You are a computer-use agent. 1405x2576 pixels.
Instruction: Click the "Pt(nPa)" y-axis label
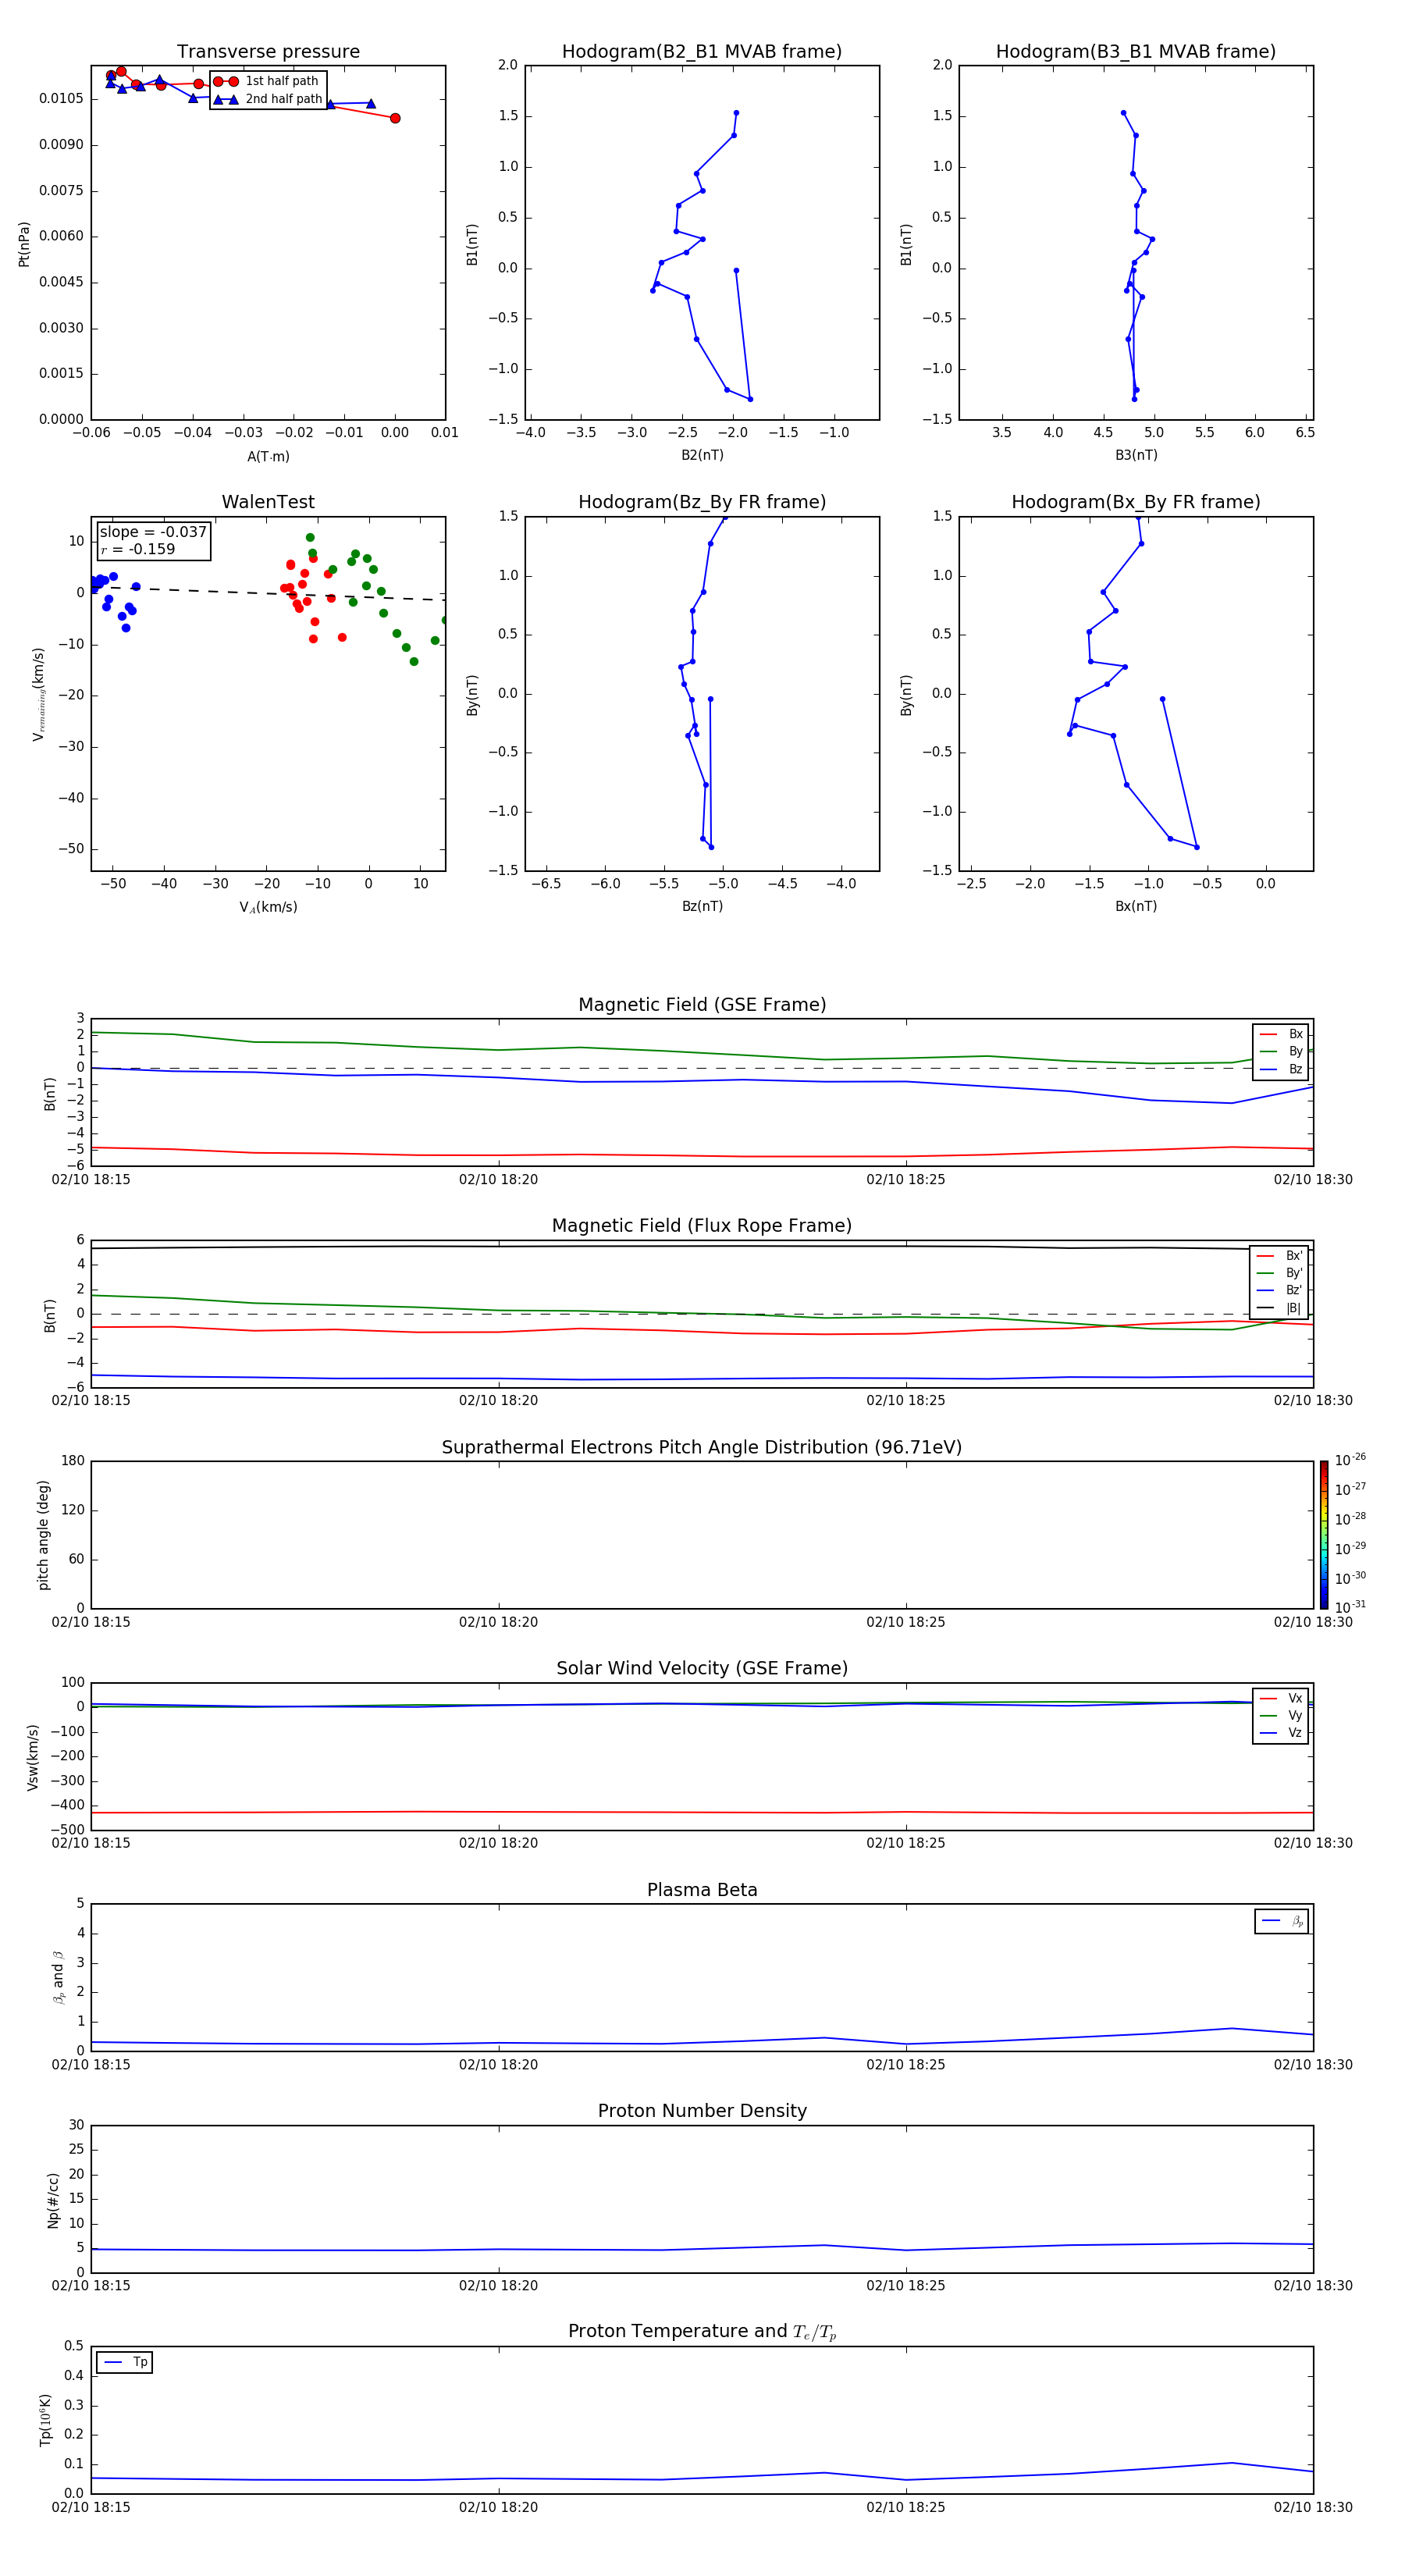tap(24, 243)
